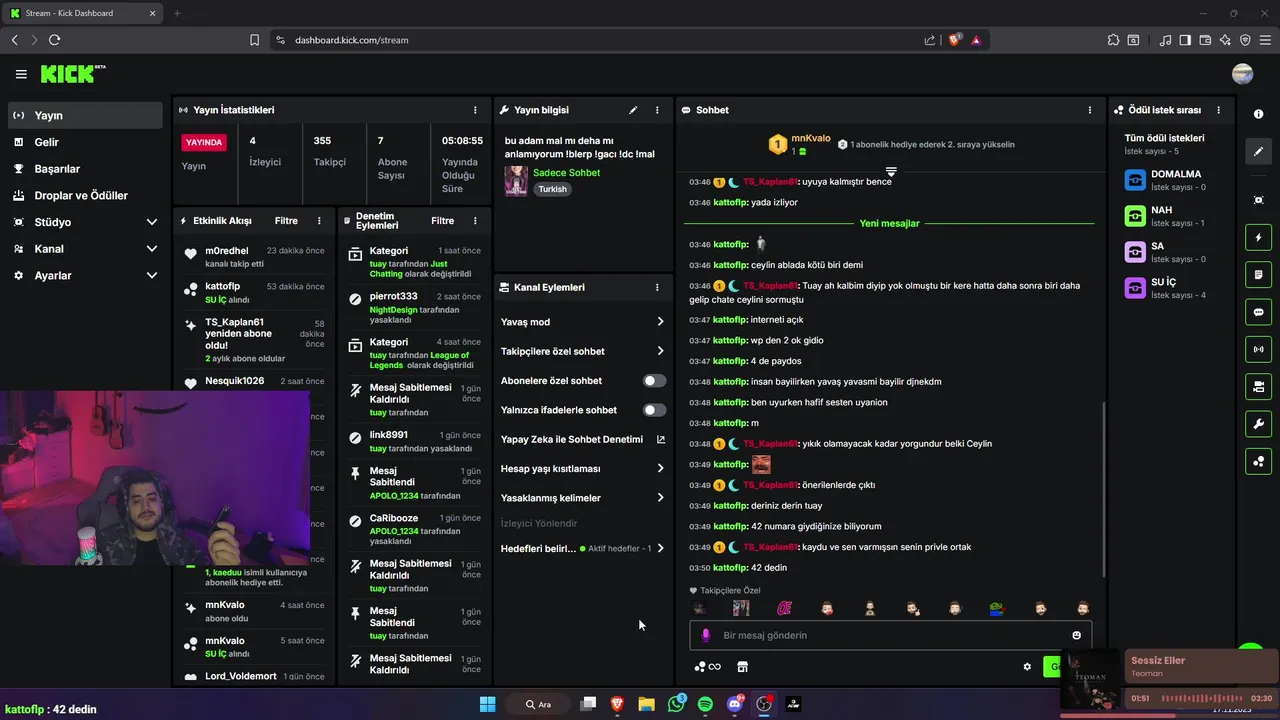Switch to Stream - Kick Dashboard browser tab
The image size is (1280, 720).
pyautogui.click(x=85, y=13)
